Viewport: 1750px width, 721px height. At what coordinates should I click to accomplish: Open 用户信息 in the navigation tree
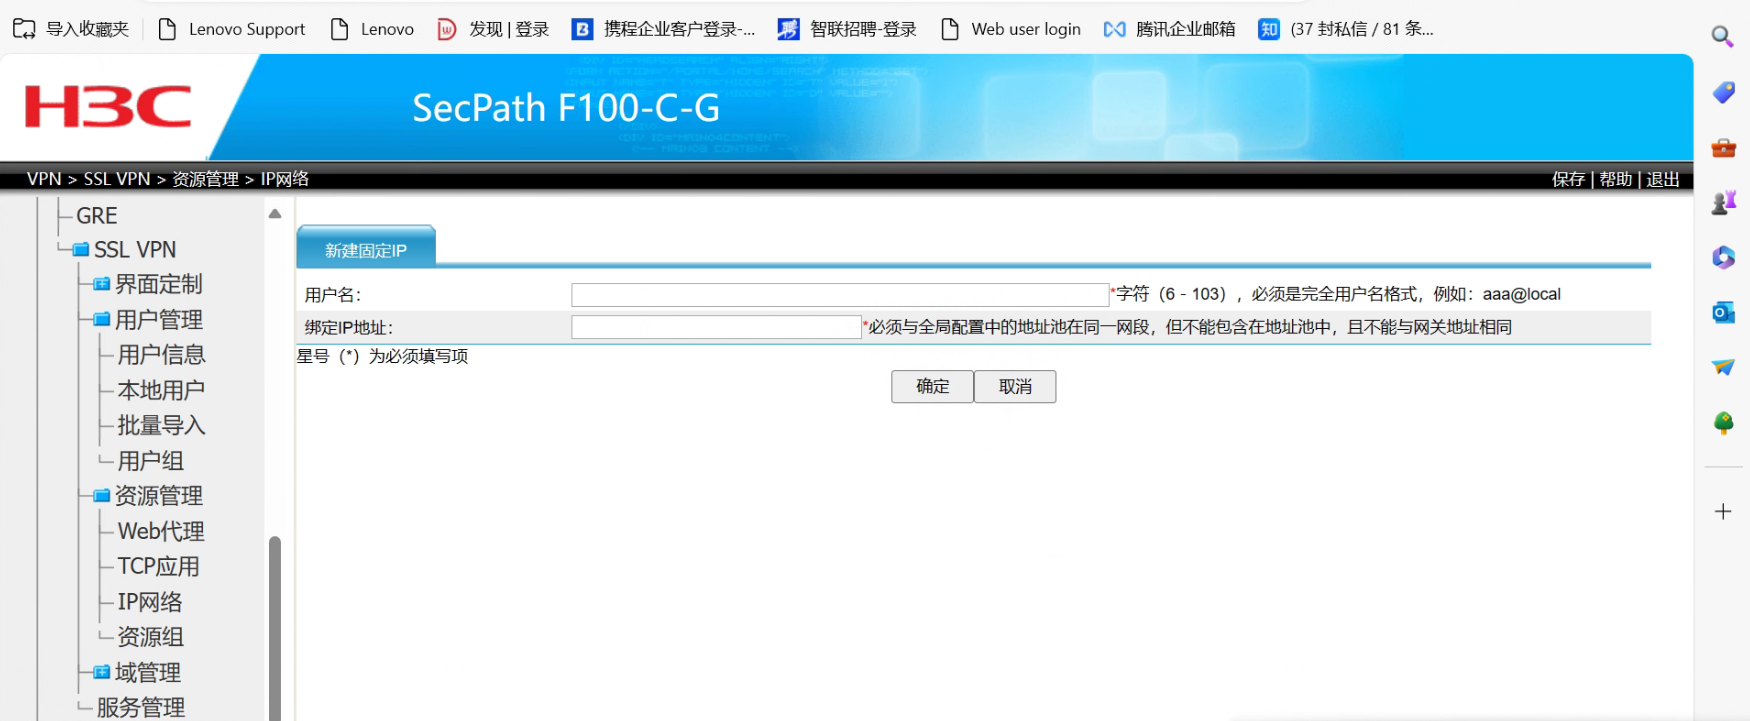[161, 355]
